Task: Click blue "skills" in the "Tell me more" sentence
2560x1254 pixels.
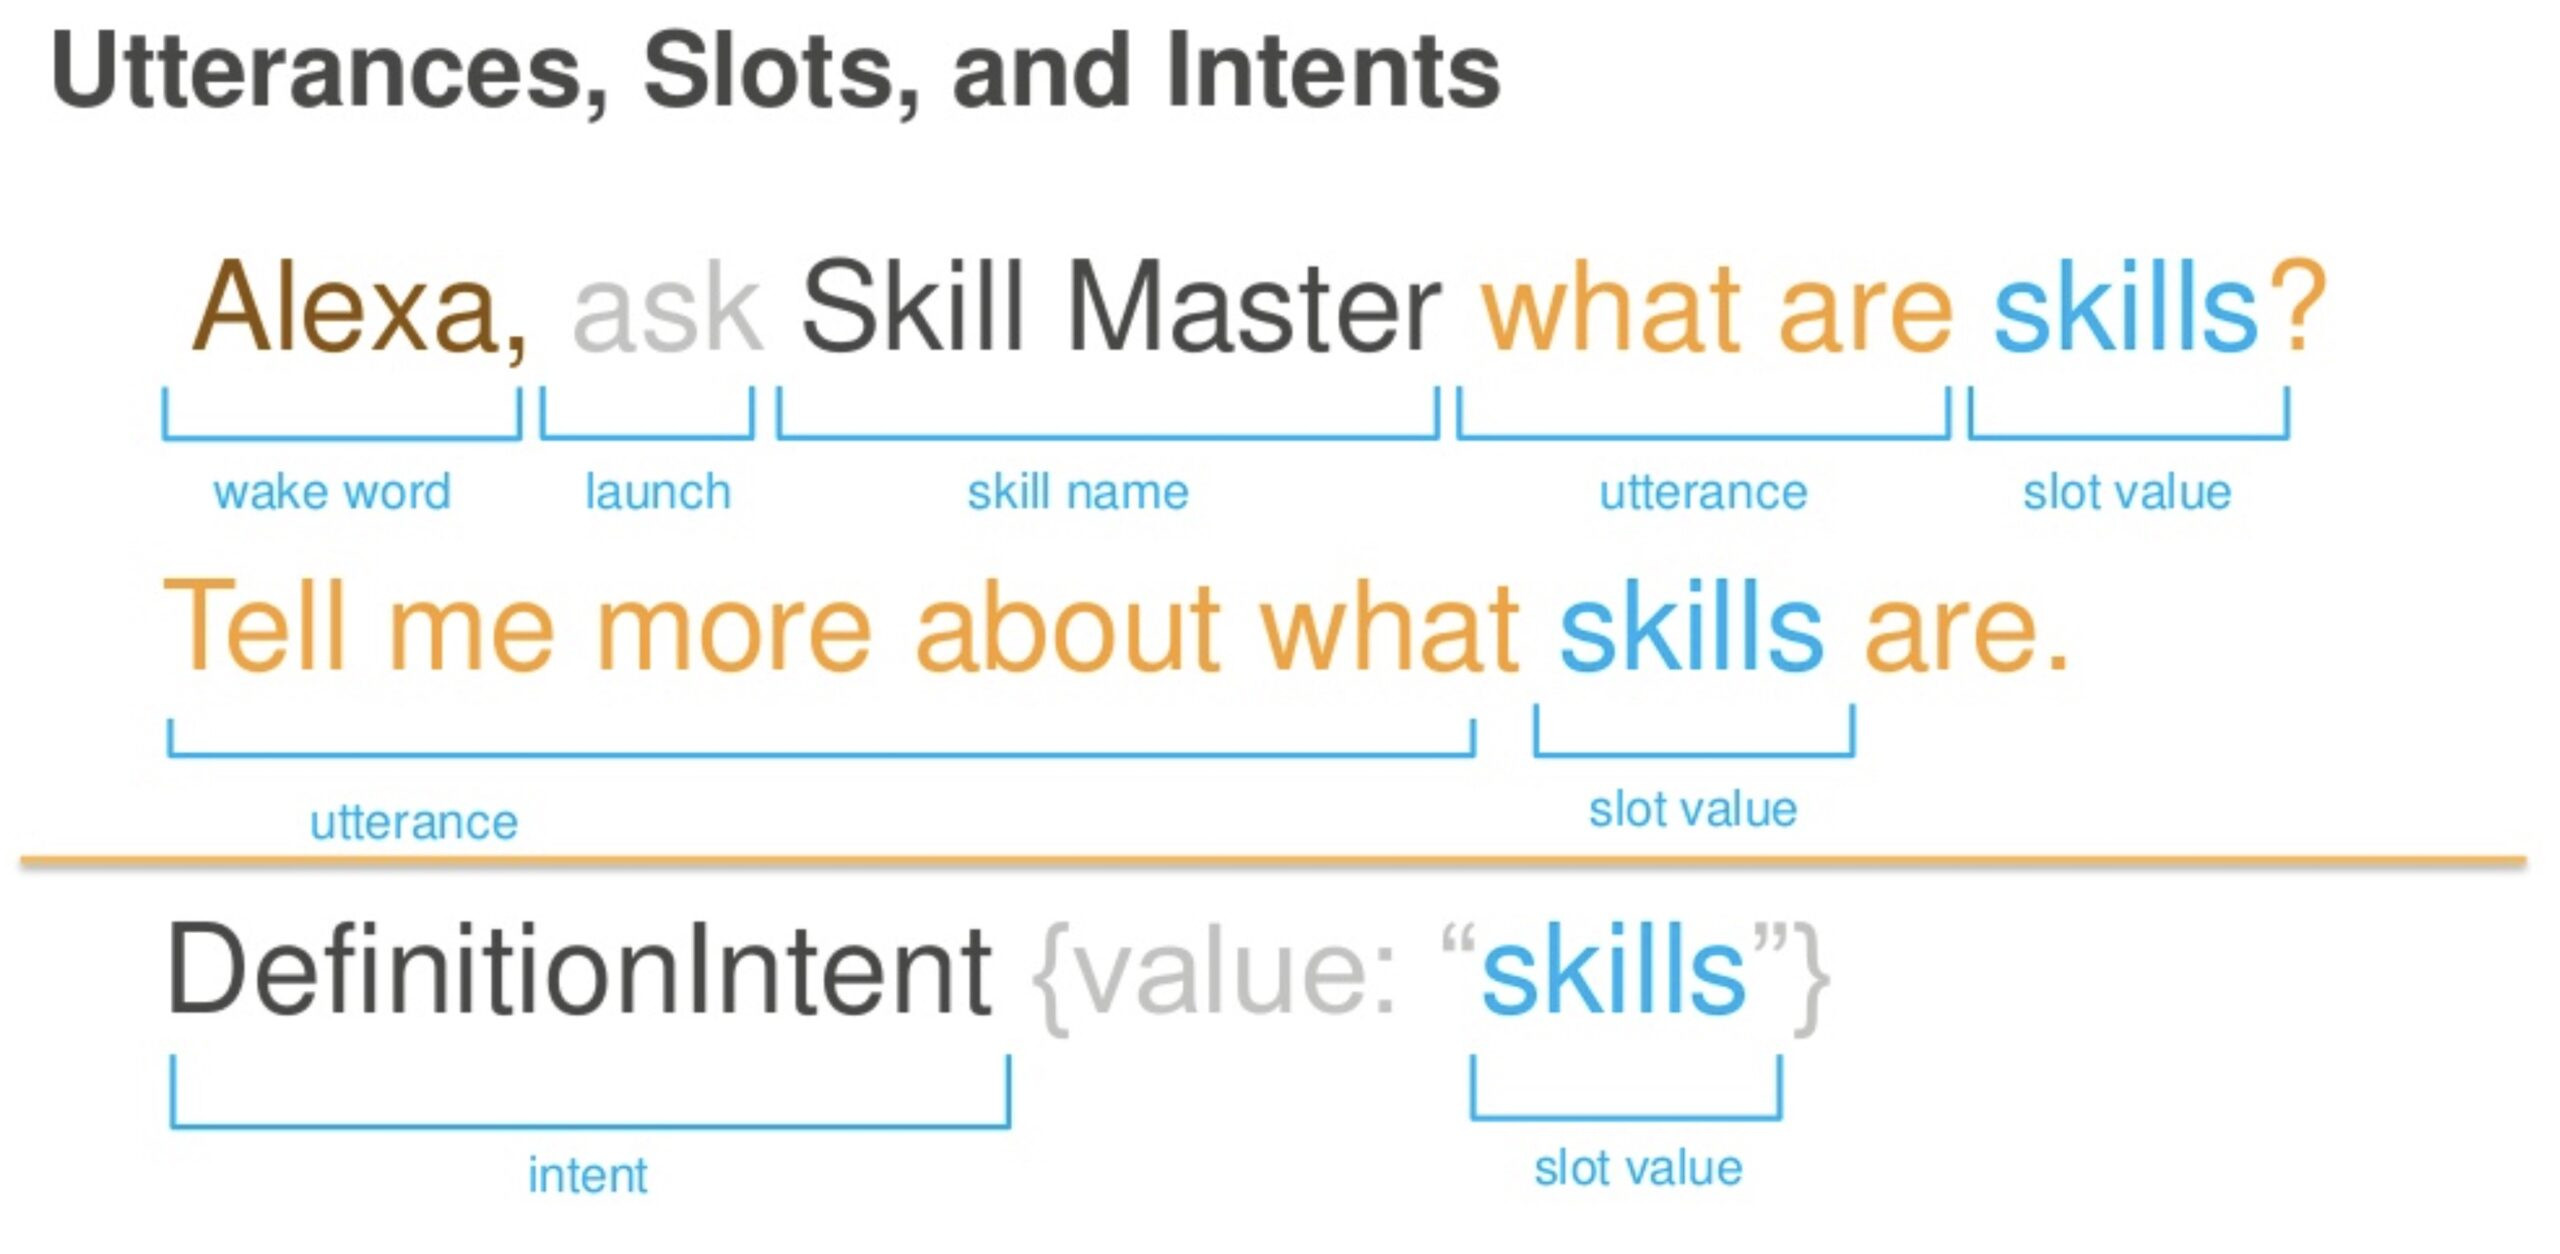Action: [1691, 630]
